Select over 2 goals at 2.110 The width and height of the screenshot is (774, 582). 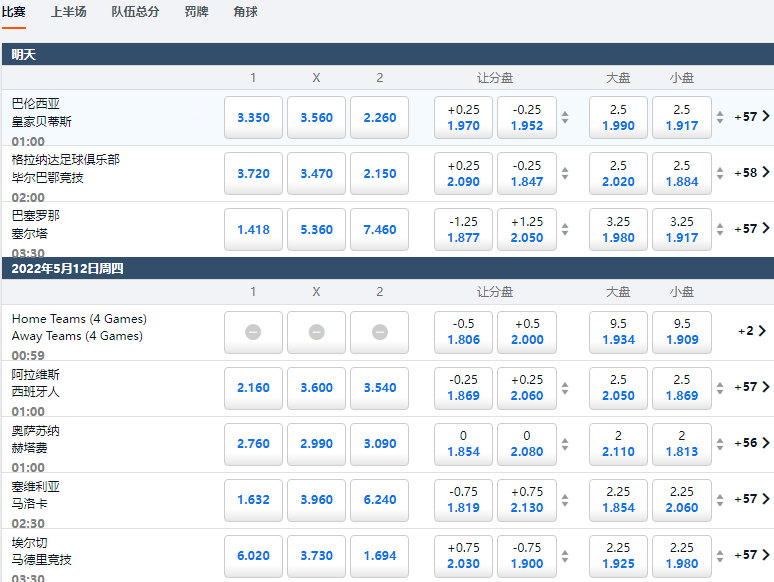[618, 443]
